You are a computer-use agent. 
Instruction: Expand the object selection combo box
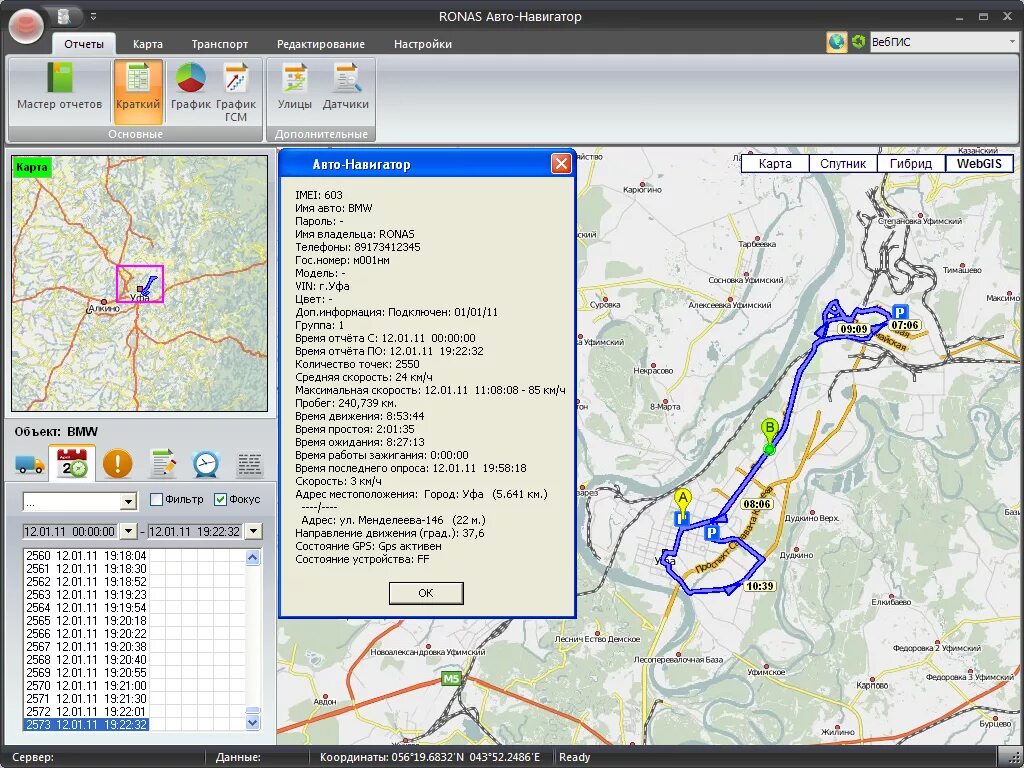(129, 502)
